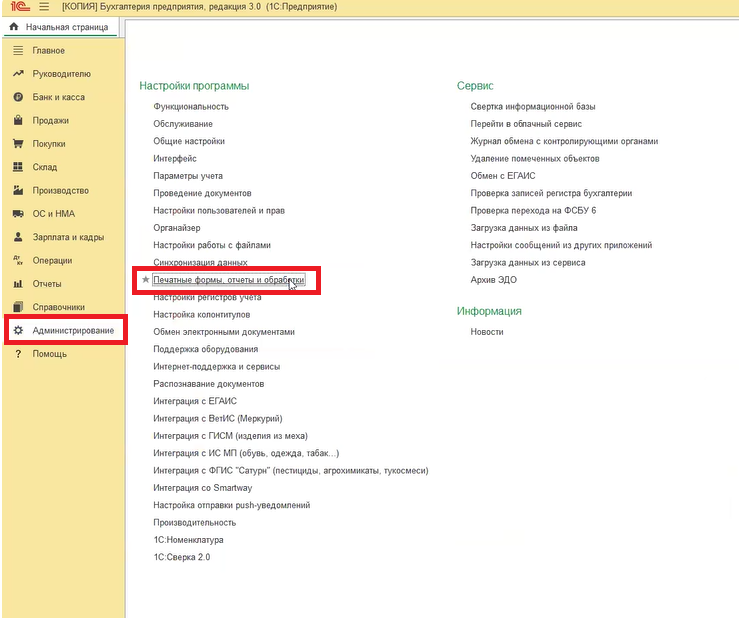Open Печатные формы, отчеты и обработки

point(229,280)
